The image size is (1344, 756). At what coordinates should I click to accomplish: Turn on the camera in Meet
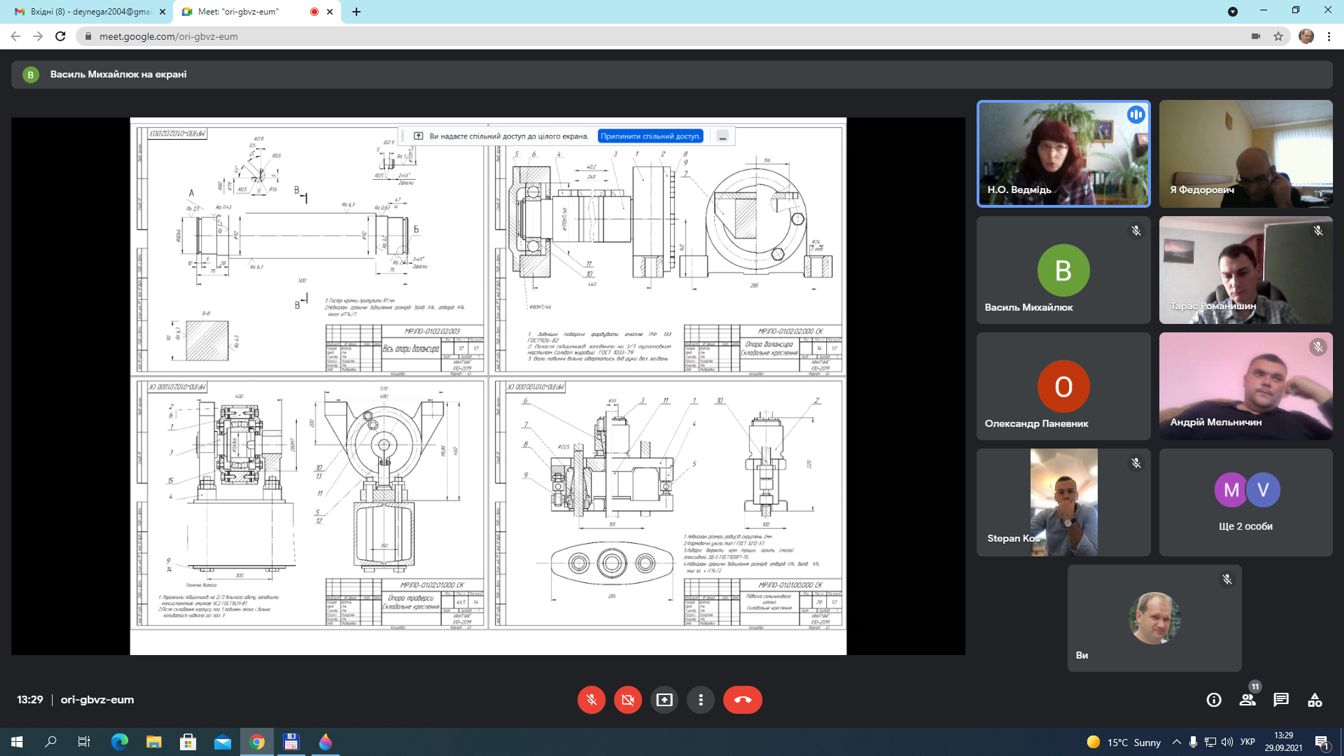tap(628, 700)
